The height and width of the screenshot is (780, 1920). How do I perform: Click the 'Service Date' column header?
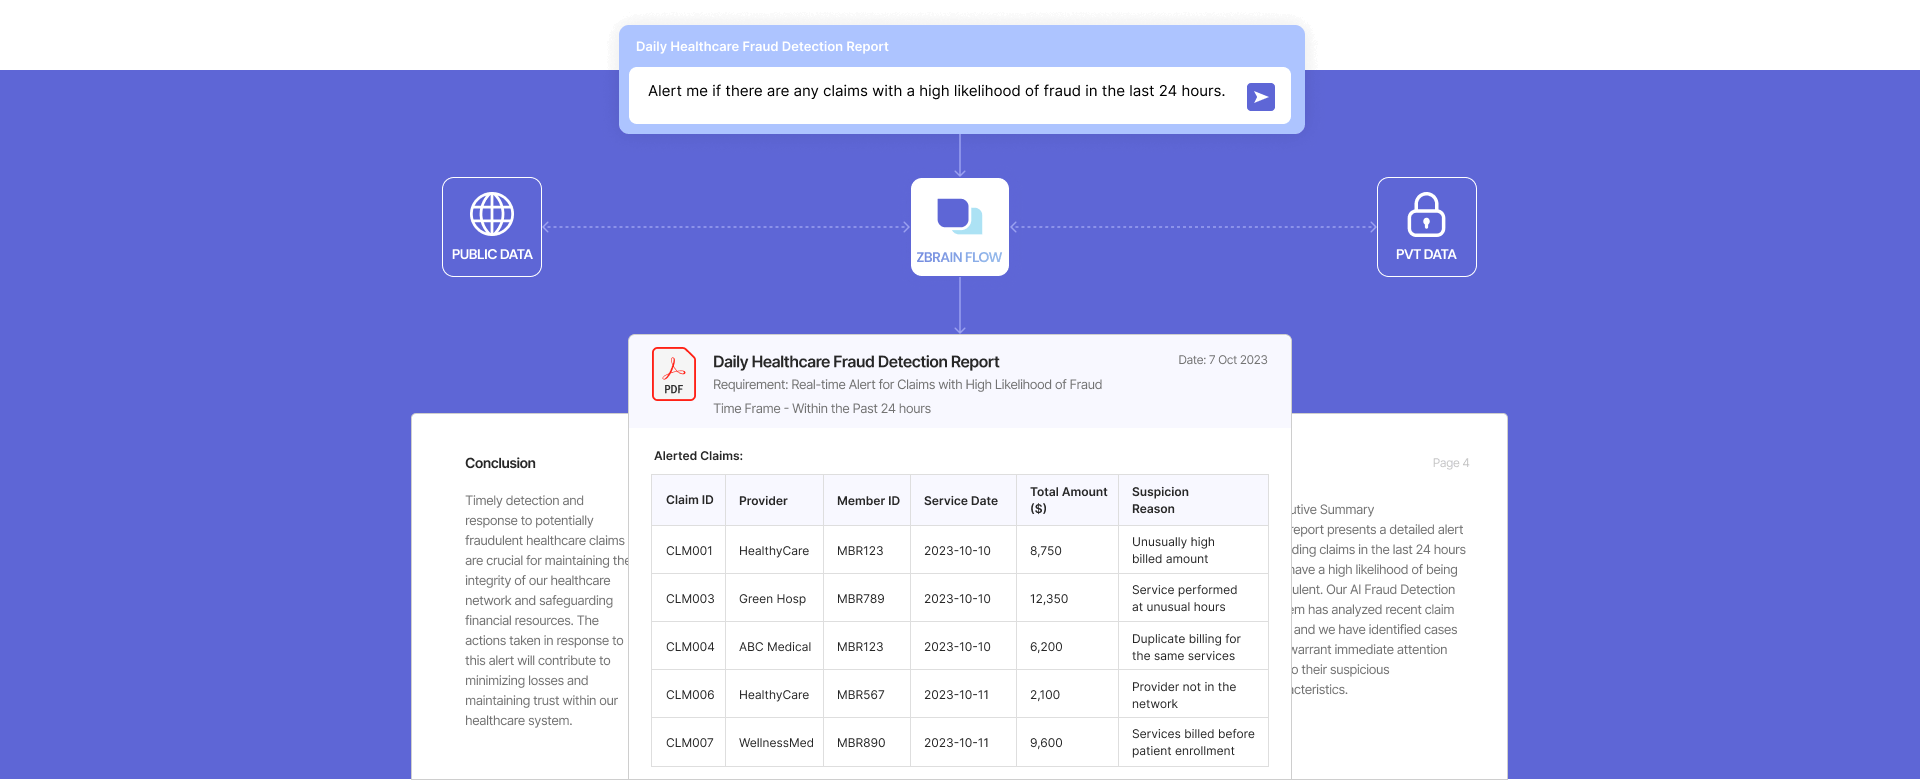pos(961,501)
